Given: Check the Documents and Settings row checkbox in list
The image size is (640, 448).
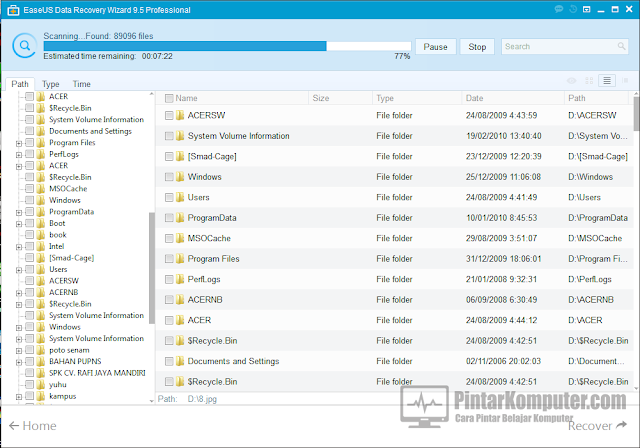Looking at the screenshot, I should point(169,361).
